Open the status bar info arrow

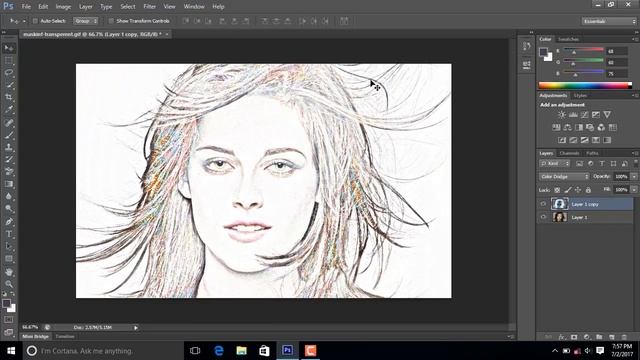(x=136, y=327)
